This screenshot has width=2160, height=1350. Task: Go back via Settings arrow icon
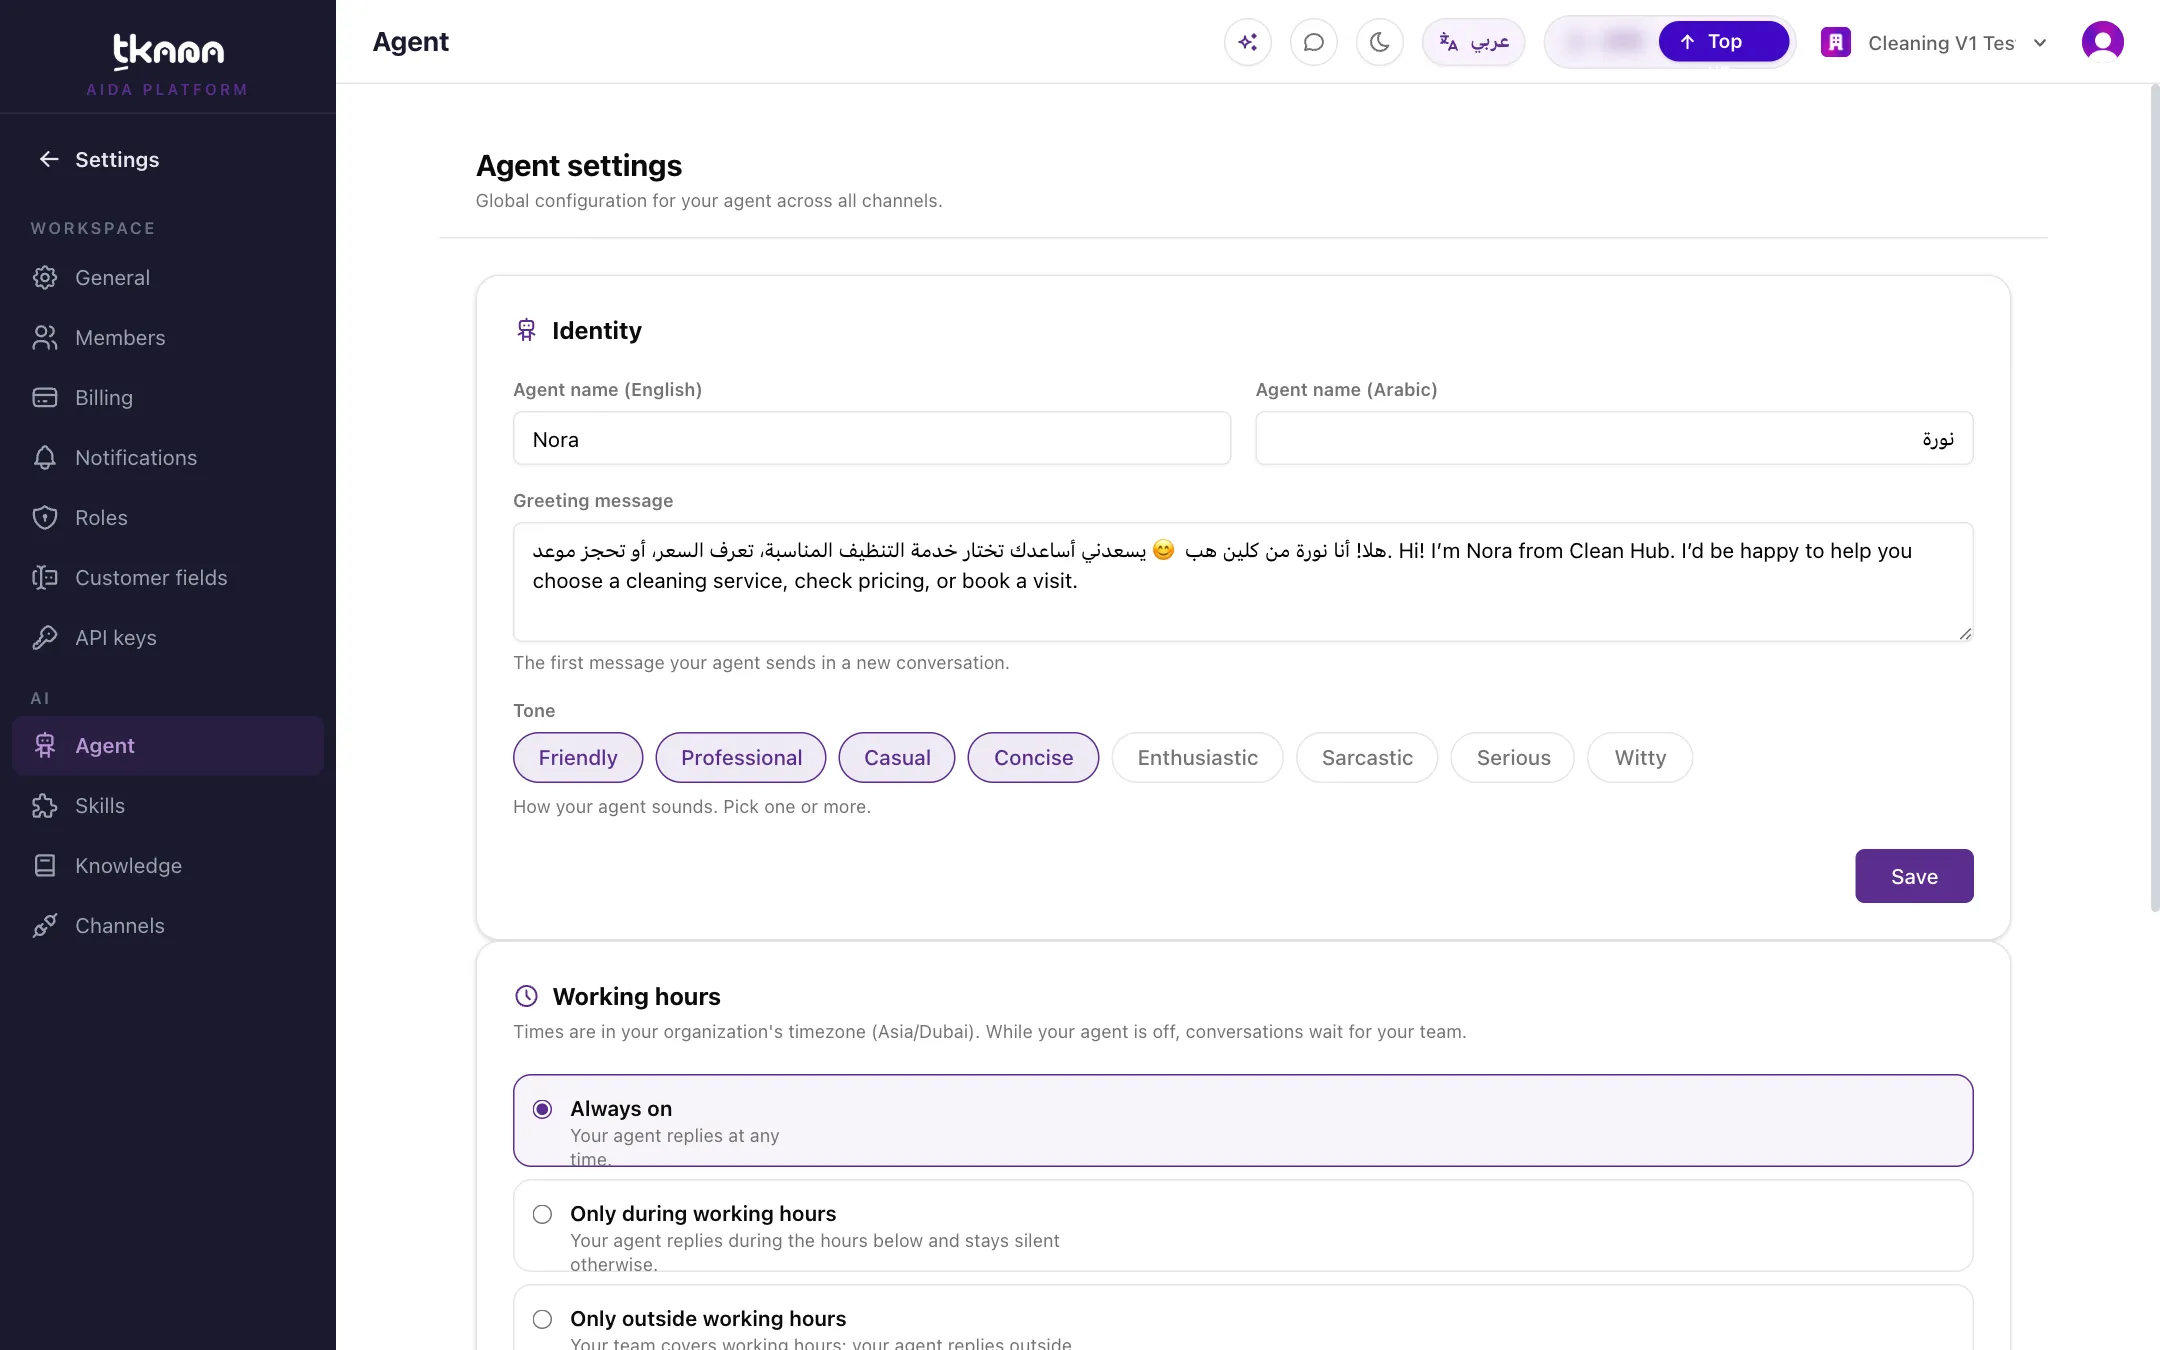48,159
